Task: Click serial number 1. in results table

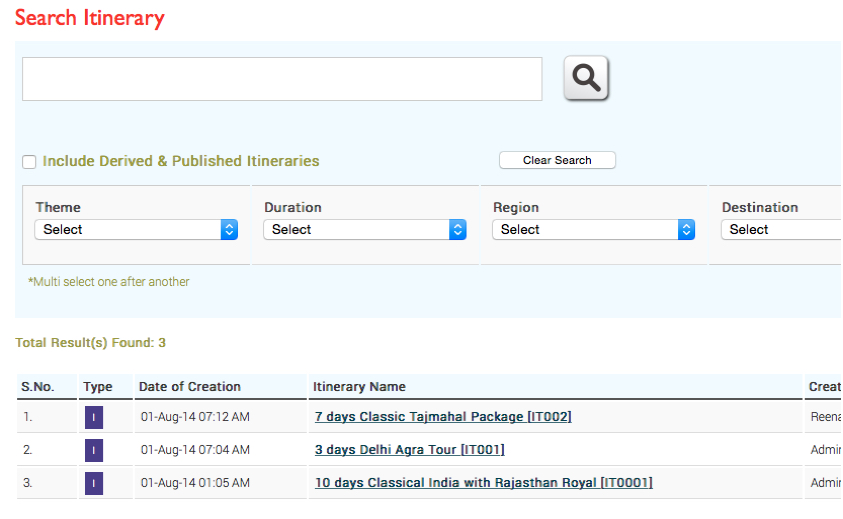Action: point(27,417)
